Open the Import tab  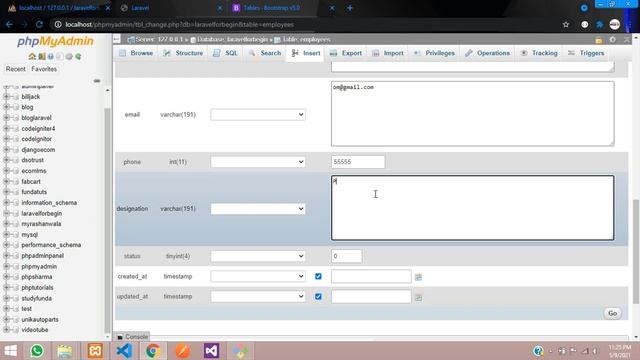point(388,53)
